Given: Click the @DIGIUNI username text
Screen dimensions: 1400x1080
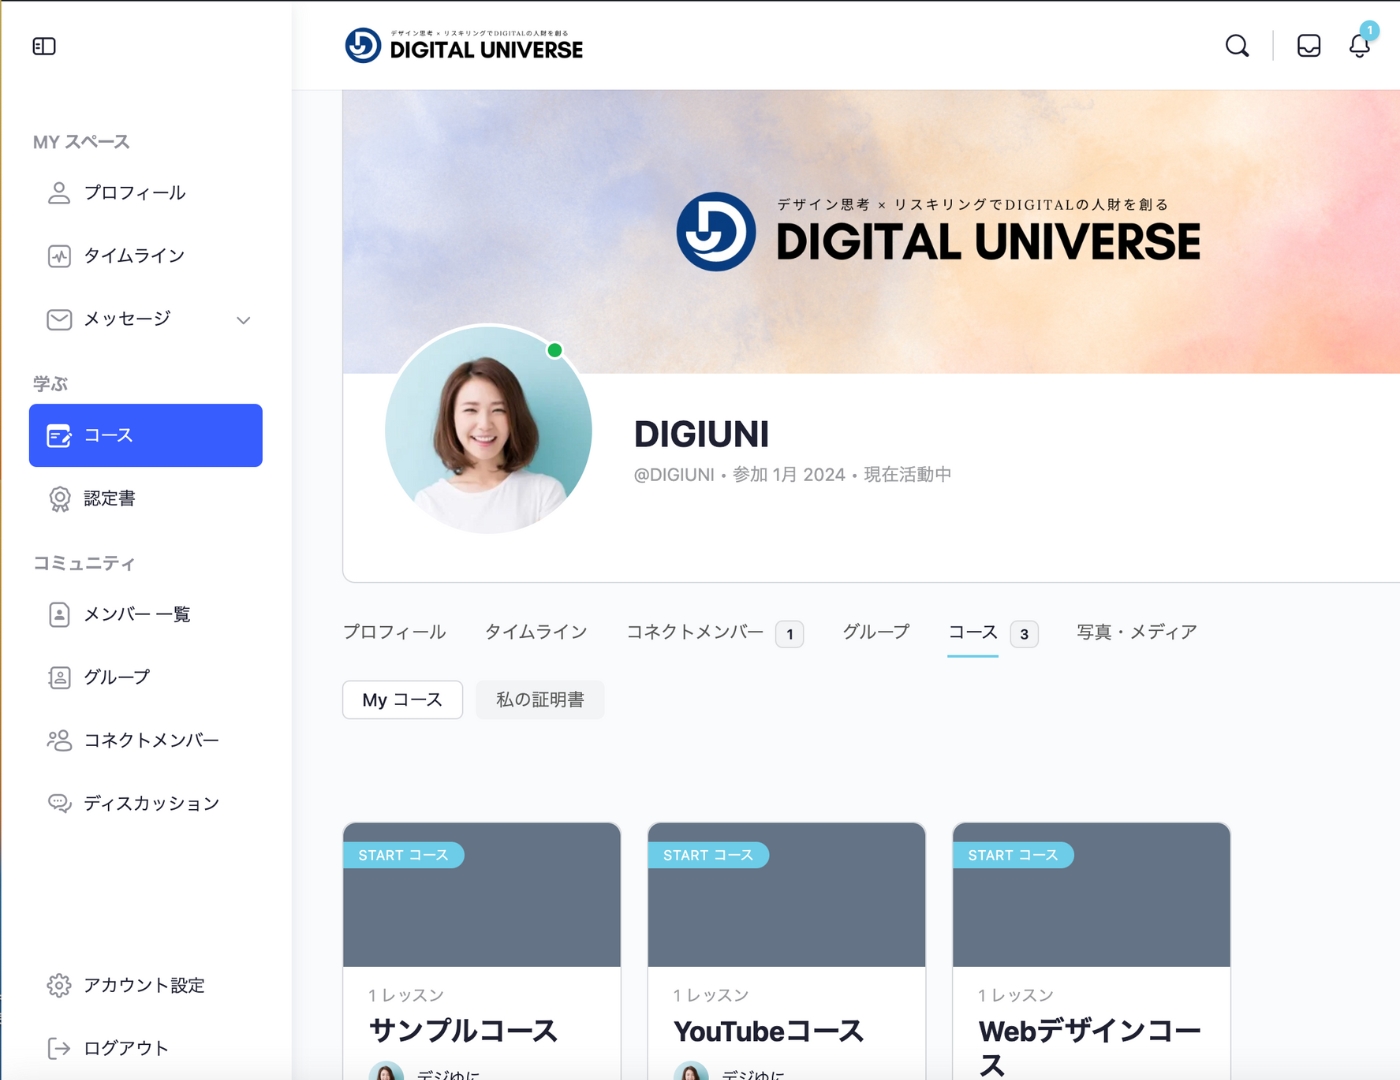Looking at the screenshot, I should 674,475.
